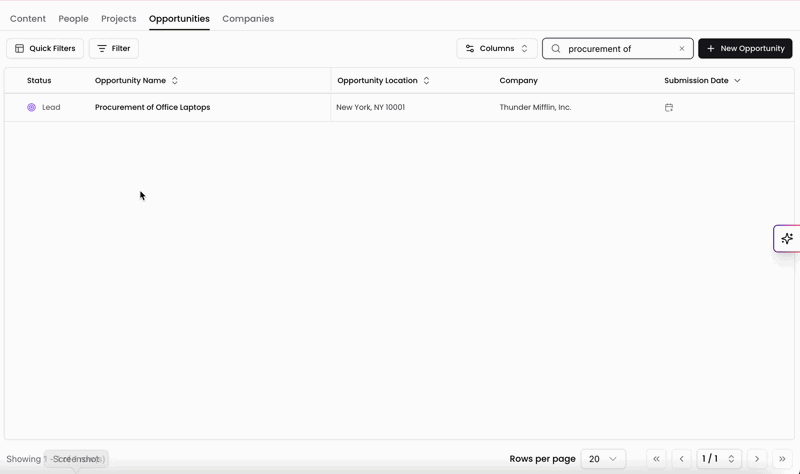Go to next page chevron
The image size is (800, 474).
(757, 459)
